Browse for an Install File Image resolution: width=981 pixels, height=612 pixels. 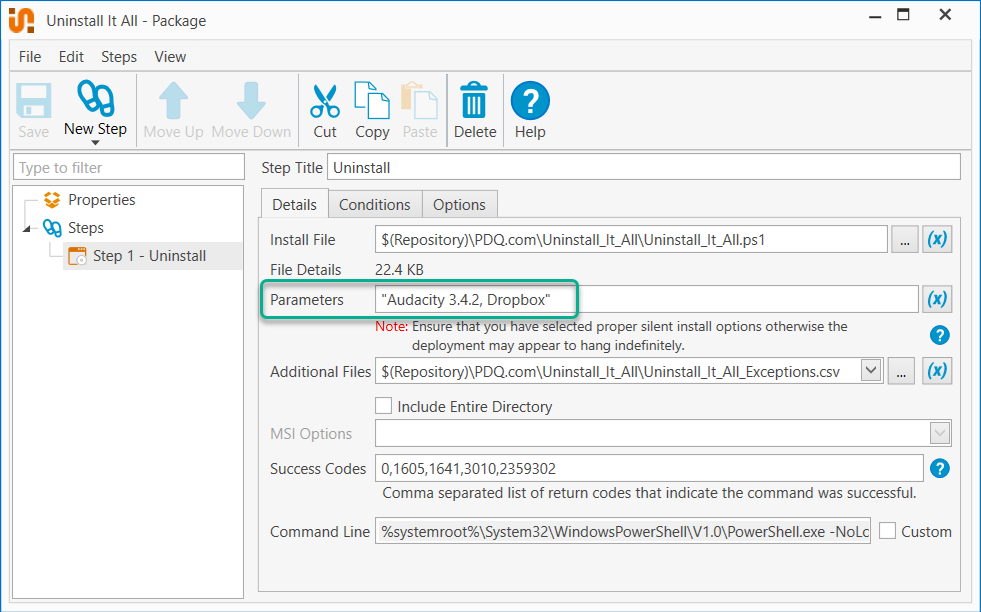(904, 238)
